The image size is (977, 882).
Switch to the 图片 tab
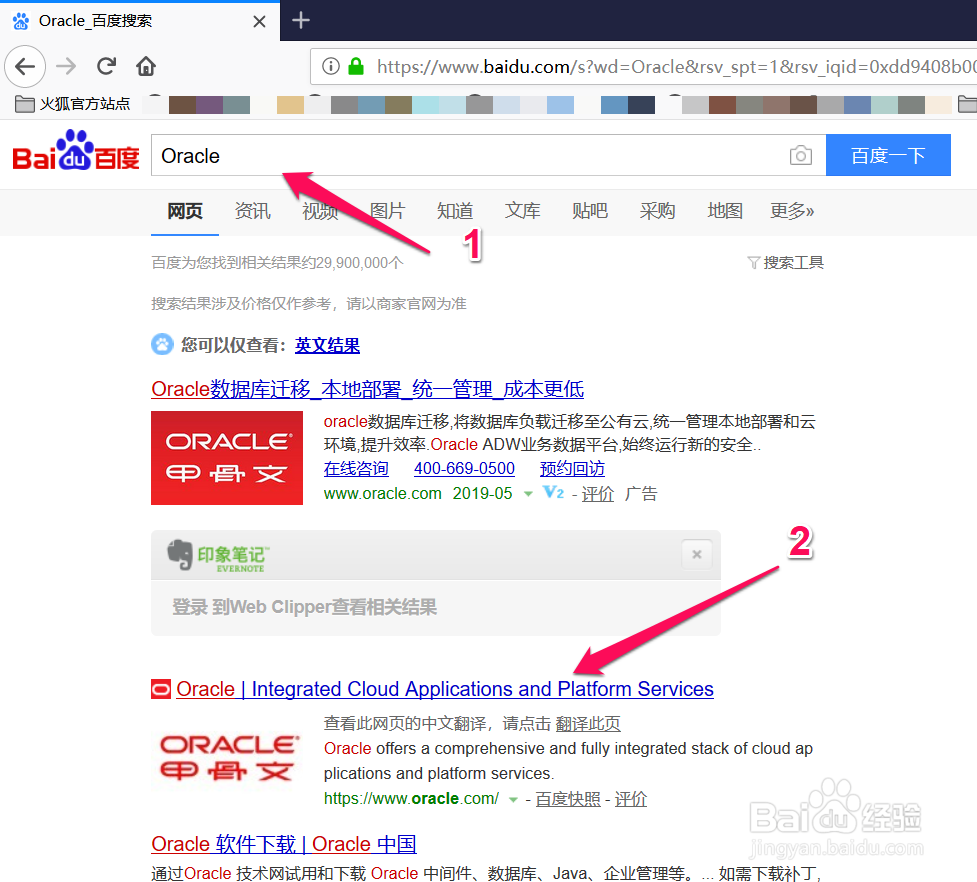(x=388, y=211)
